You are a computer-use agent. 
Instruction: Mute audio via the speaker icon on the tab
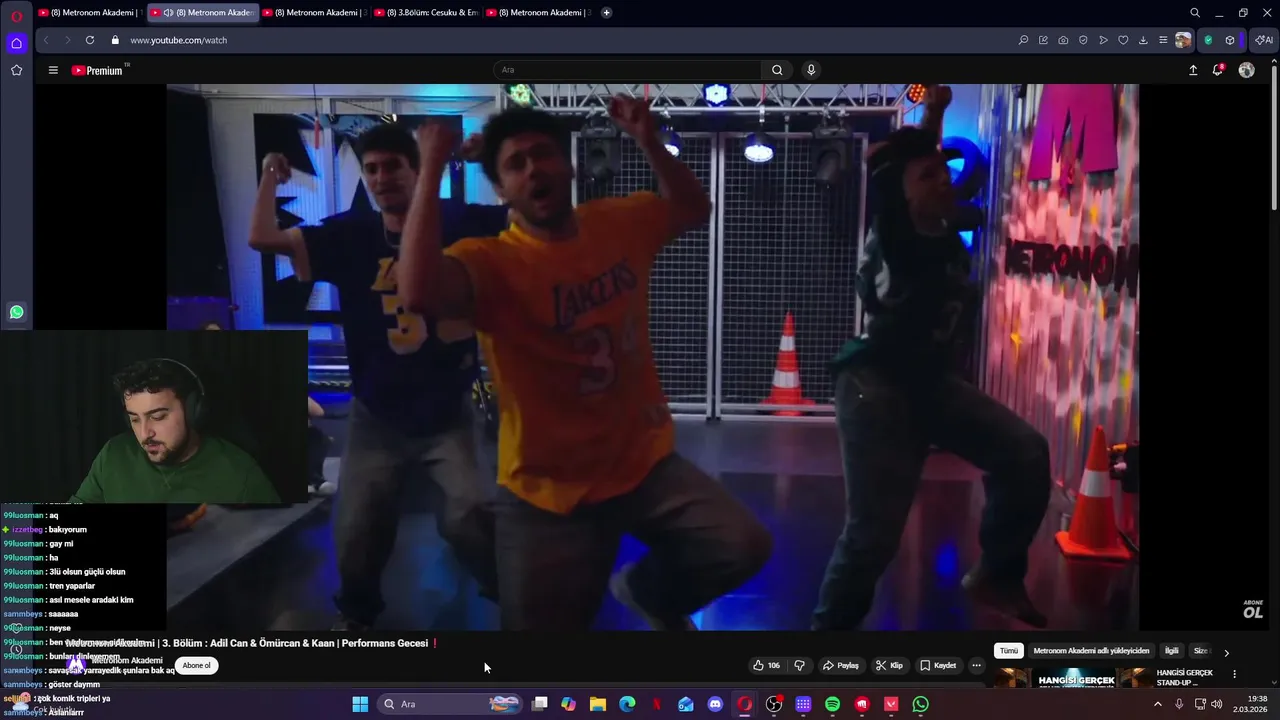tap(168, 13)
